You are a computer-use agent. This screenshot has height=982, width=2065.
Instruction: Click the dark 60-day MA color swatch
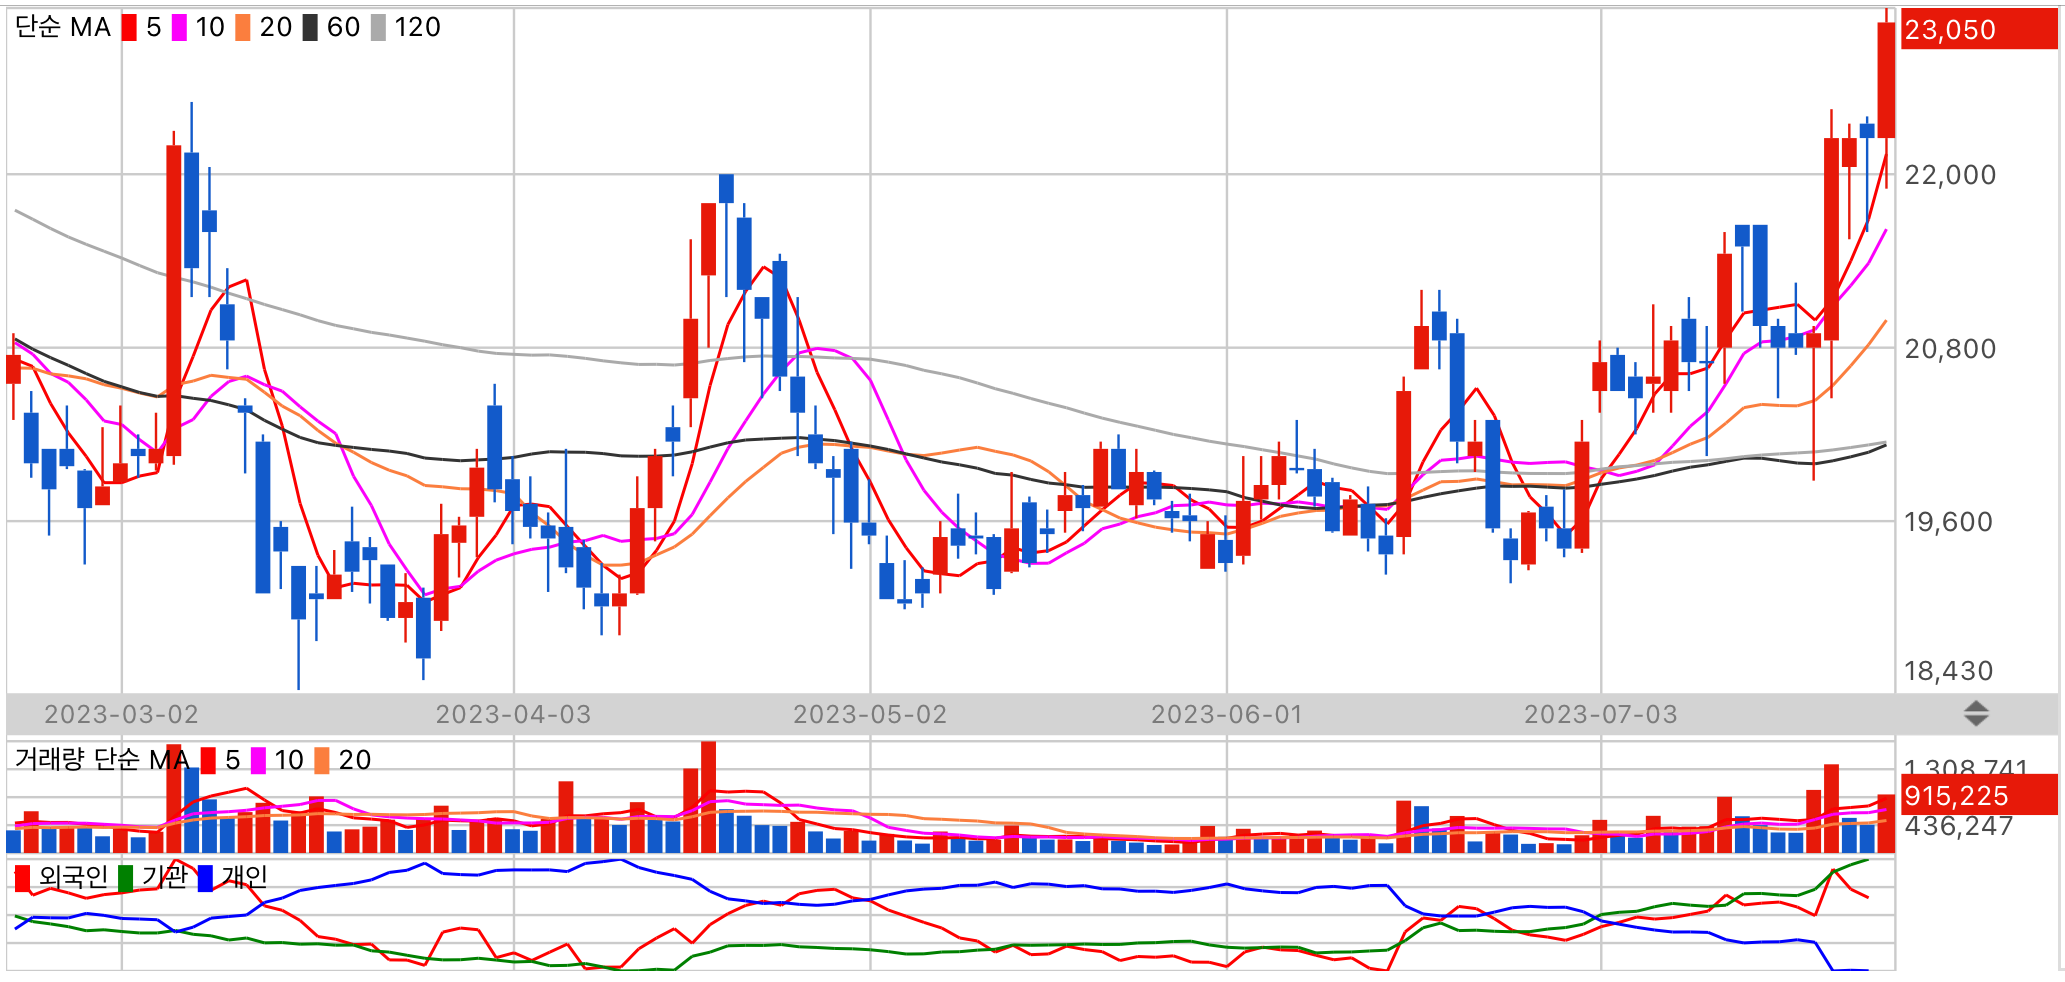(310, 28)
